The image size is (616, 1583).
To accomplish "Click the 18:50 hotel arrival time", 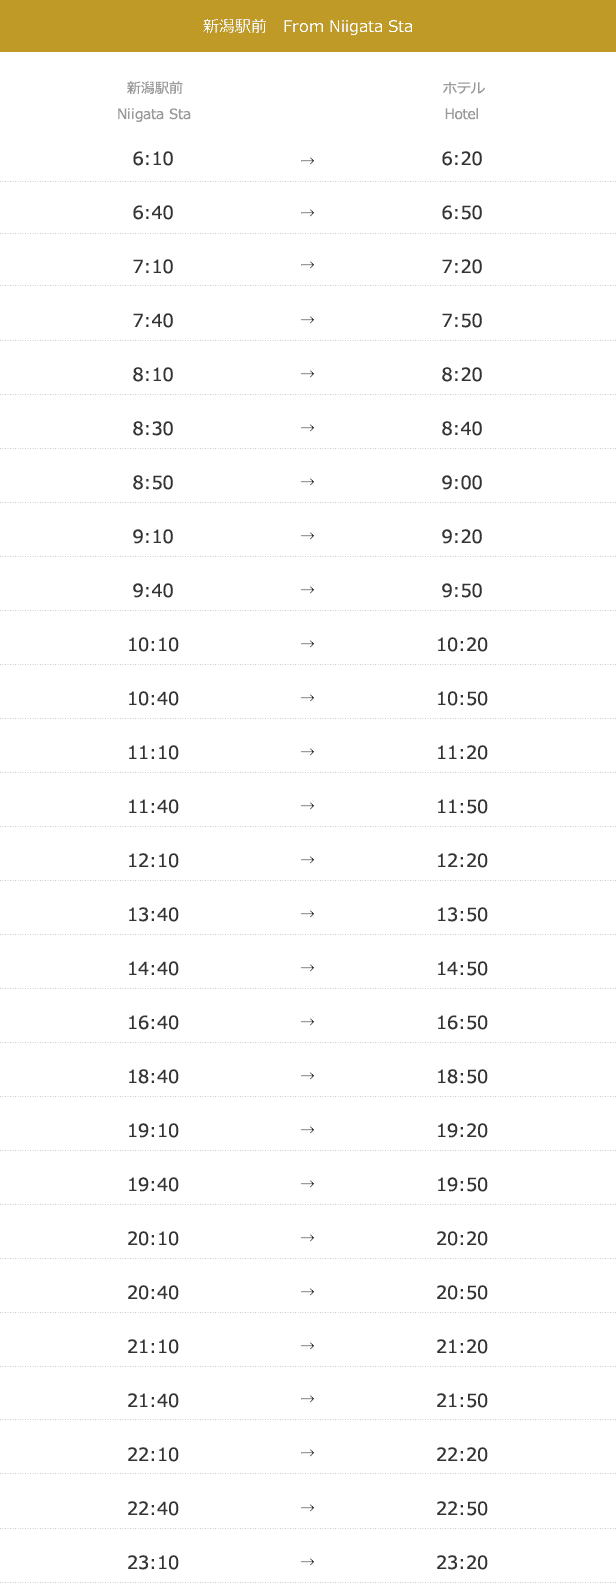I will [x=462, y=1077].
